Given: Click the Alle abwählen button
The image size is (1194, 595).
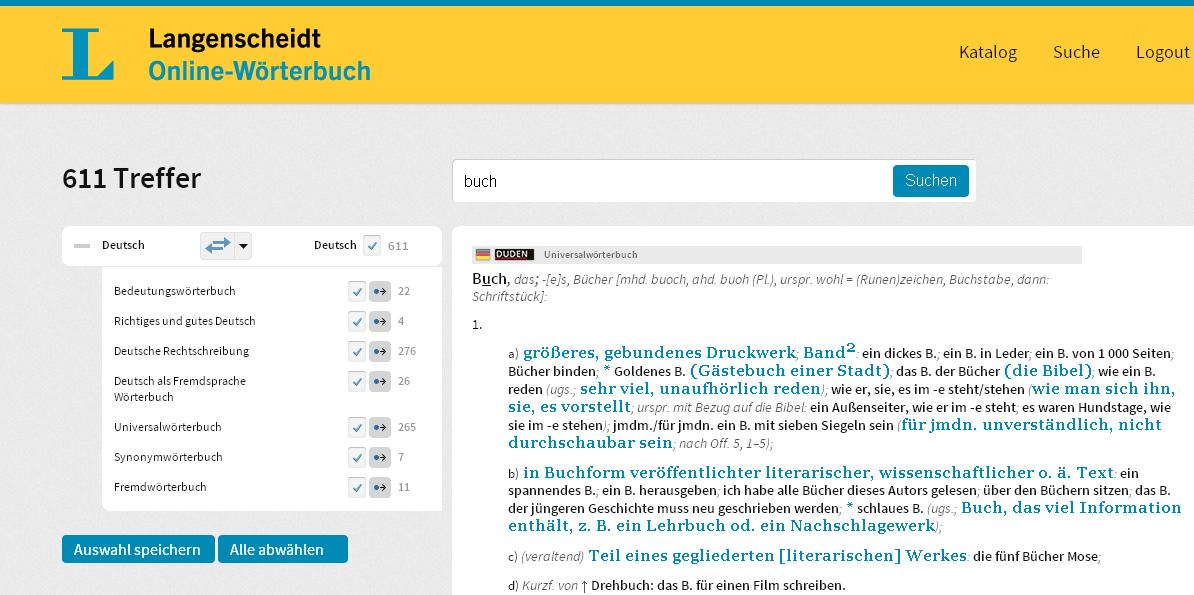Looking at the screenshot, I should coord(283,549).
